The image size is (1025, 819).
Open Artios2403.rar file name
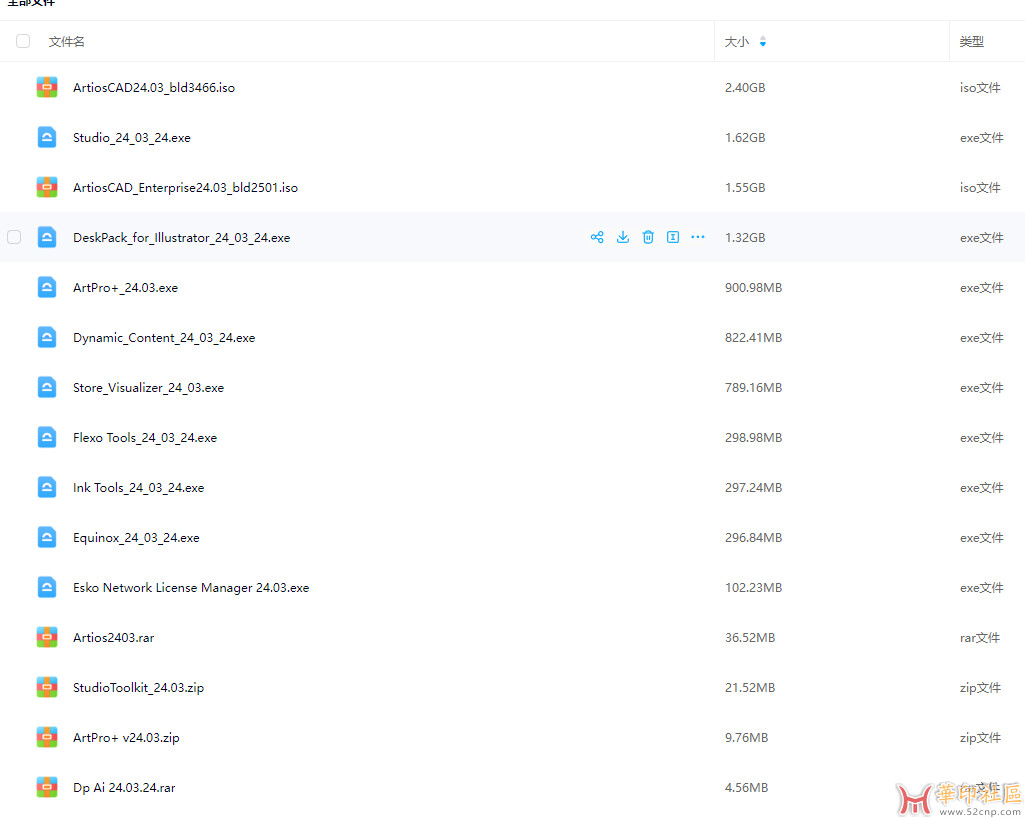113,637
